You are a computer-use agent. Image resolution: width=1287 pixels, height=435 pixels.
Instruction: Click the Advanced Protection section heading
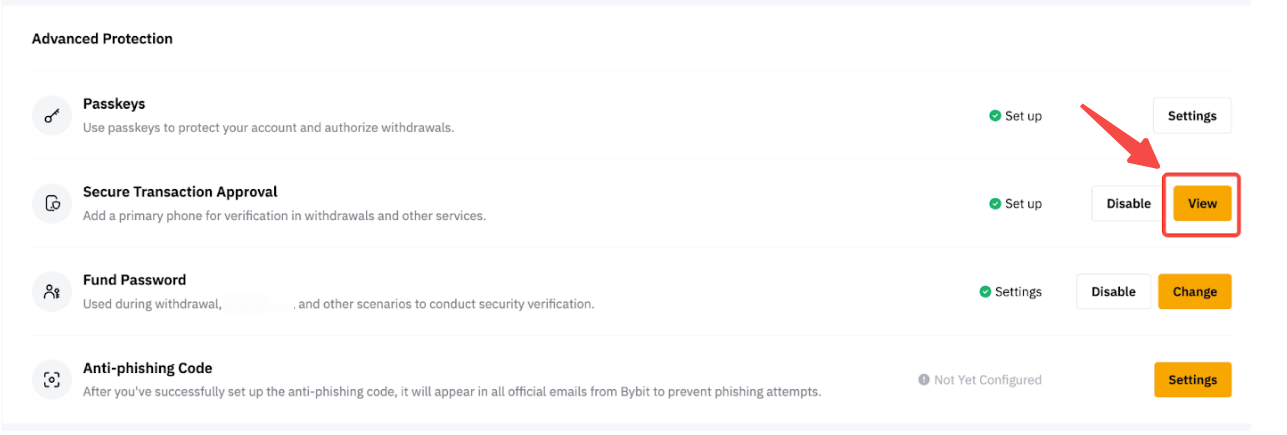click(102, 39)
